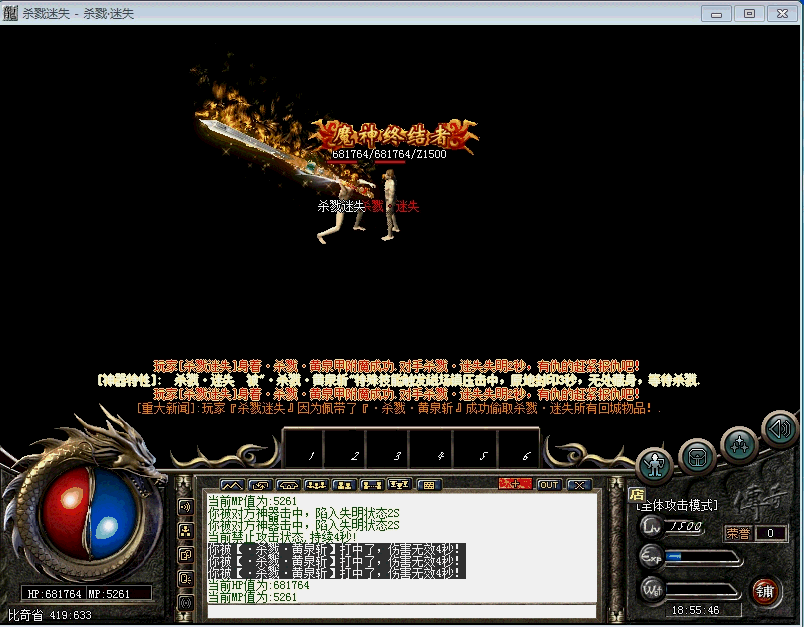Image resolution: width=804 pixels, height=627 pixels.
Task: Toggle the bottom broadcast channel side button
Action: pos(186,602)
